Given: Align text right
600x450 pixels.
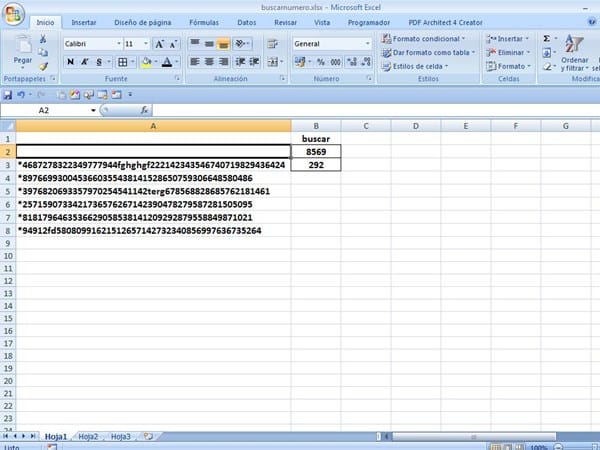Looking at the screenshot, I should [x=223, y=62].
